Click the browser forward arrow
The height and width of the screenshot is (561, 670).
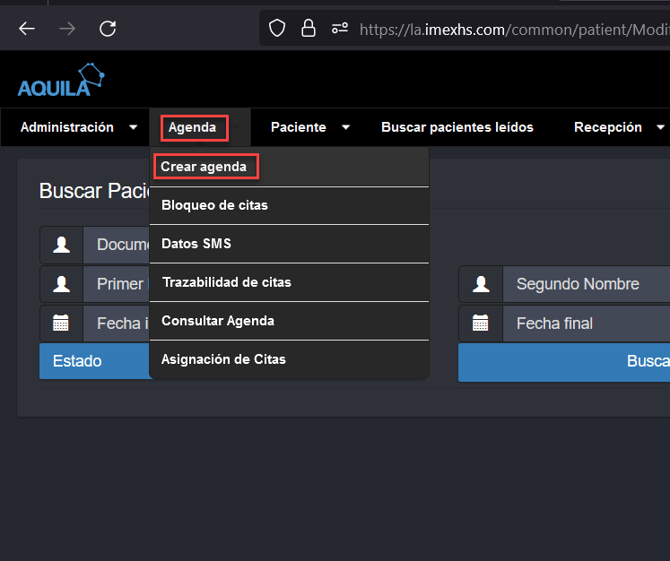67,28
